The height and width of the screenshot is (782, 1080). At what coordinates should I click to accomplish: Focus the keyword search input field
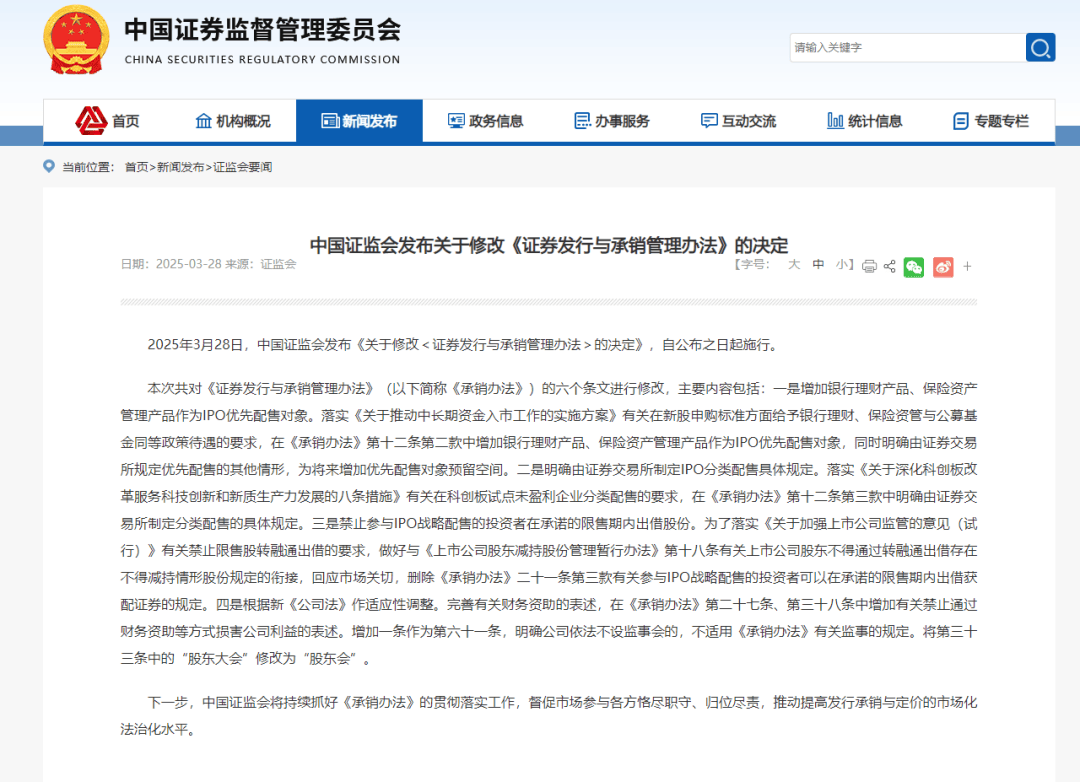pyautogui.click(x=907, y=48)
